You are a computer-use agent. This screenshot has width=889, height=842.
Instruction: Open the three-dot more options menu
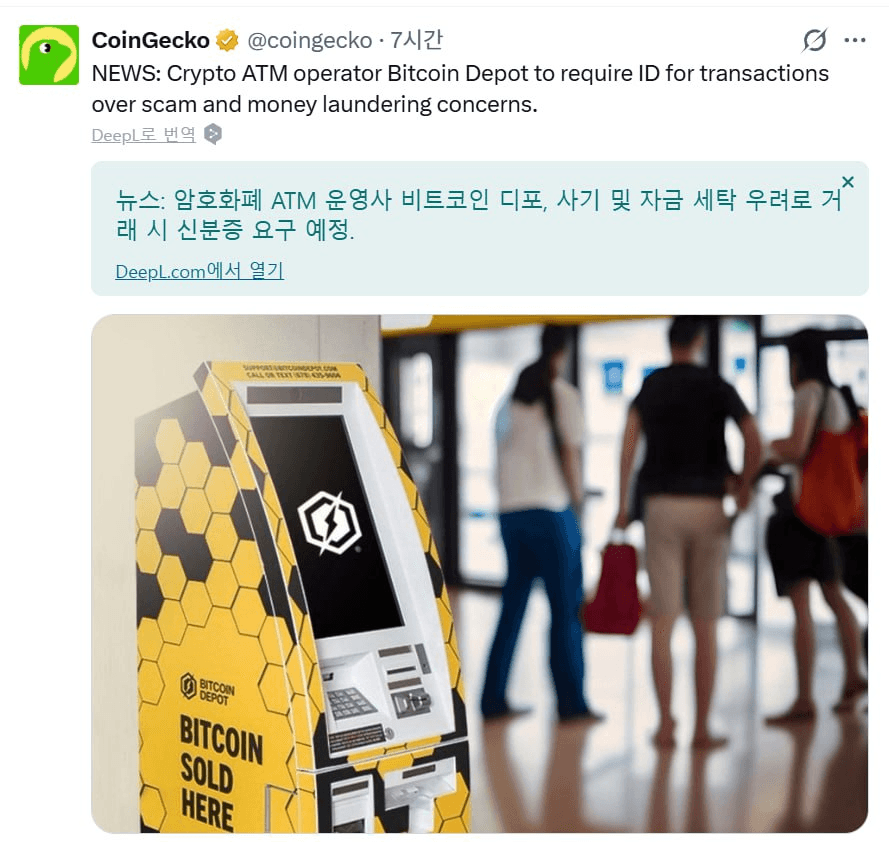coord(854,40)
